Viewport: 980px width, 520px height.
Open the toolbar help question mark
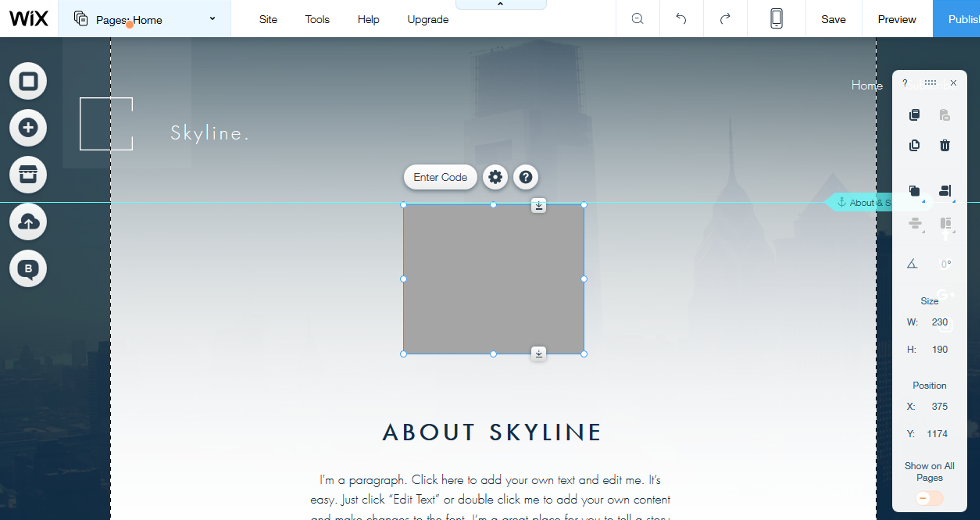pyautogui.click(x=904, y=82)
